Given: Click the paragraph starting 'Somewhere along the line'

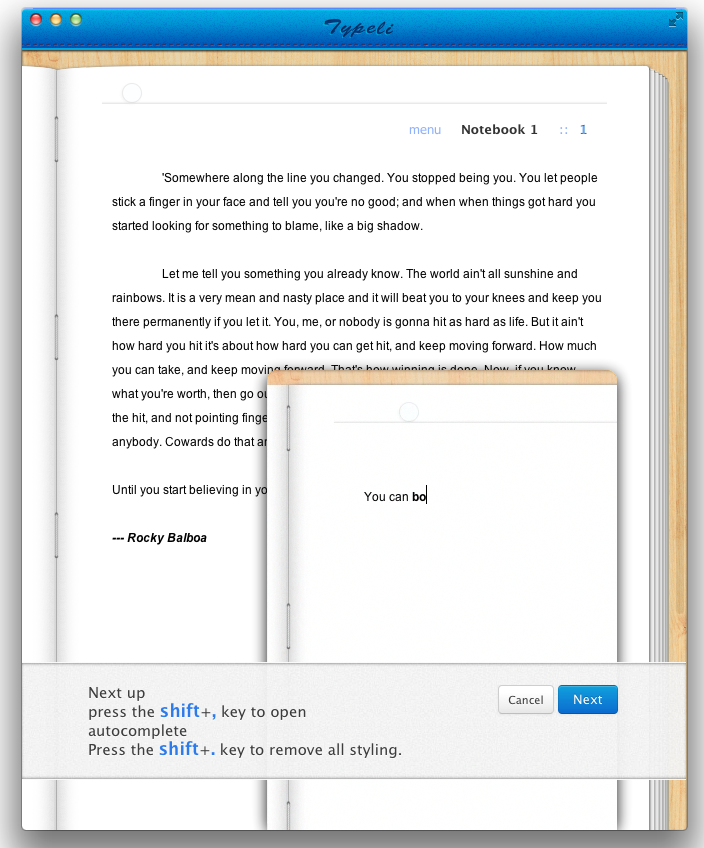Looking at the screenshot, I should click(x=354, y=202).
